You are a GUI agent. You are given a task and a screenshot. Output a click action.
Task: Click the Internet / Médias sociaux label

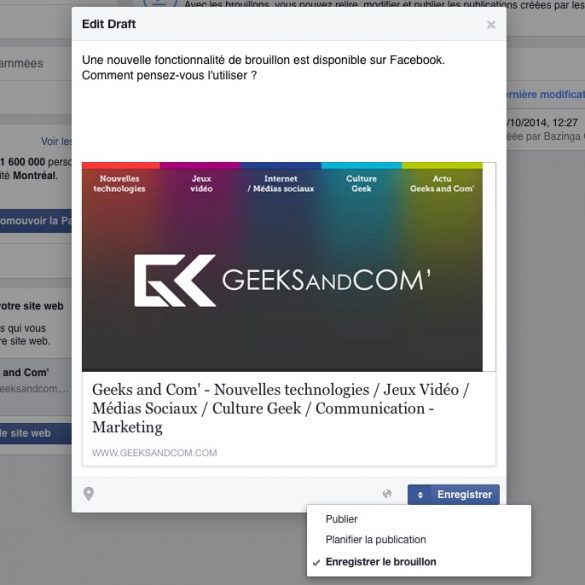coord(281,184)
